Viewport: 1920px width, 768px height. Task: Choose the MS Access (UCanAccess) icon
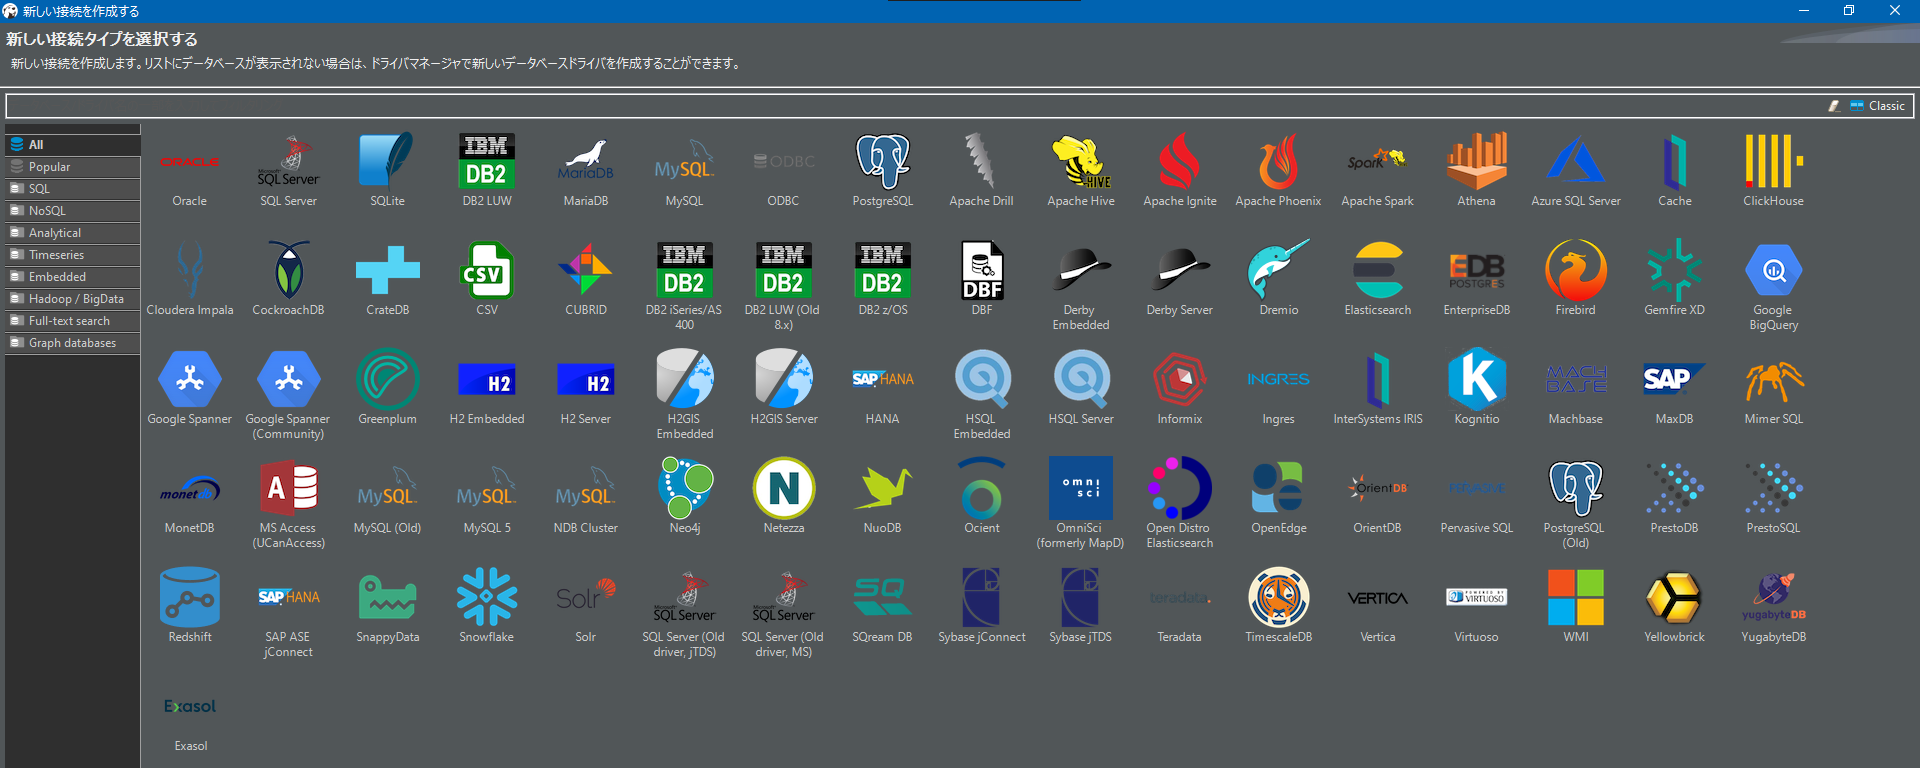point(288,489)
